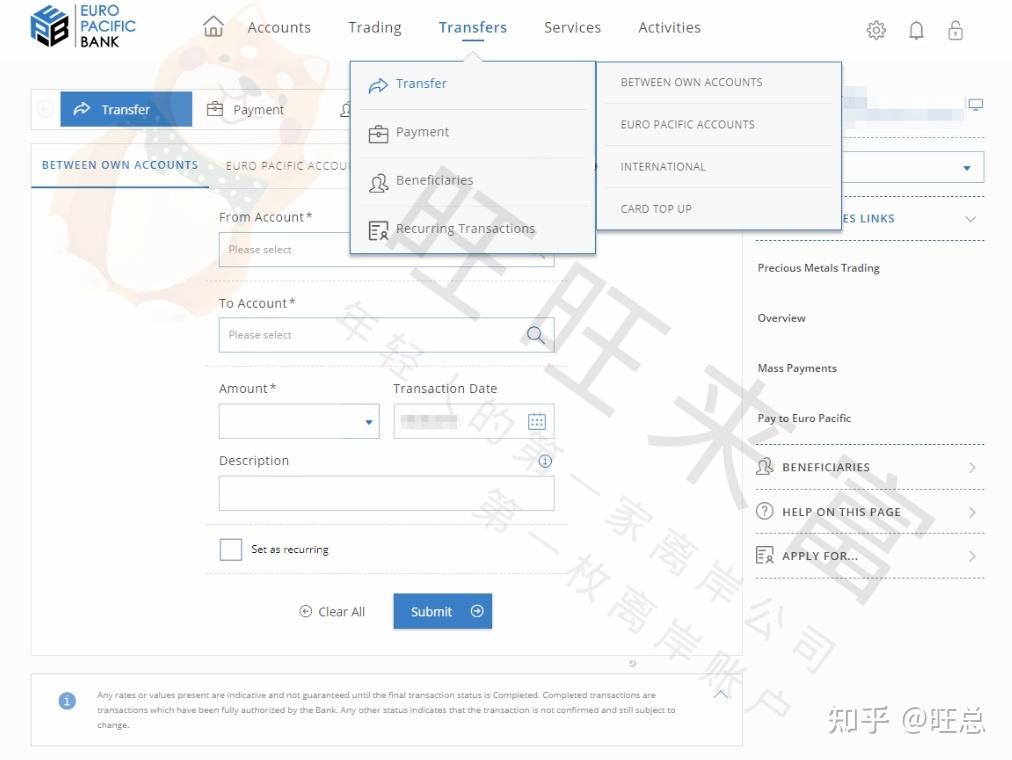Viewport: 1012px width, 760px height.
Task: Click the Apply For form icon
Action: (x=765, y=555)
